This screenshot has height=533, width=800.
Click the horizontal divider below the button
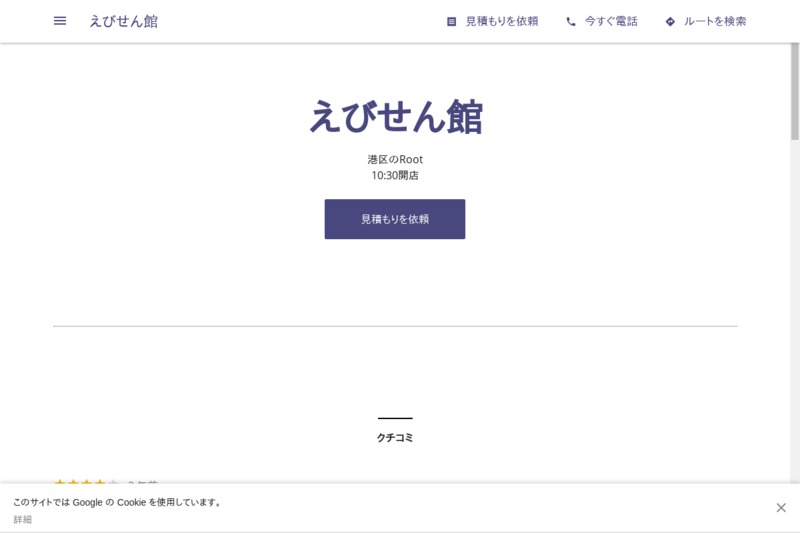coord(395,326)
